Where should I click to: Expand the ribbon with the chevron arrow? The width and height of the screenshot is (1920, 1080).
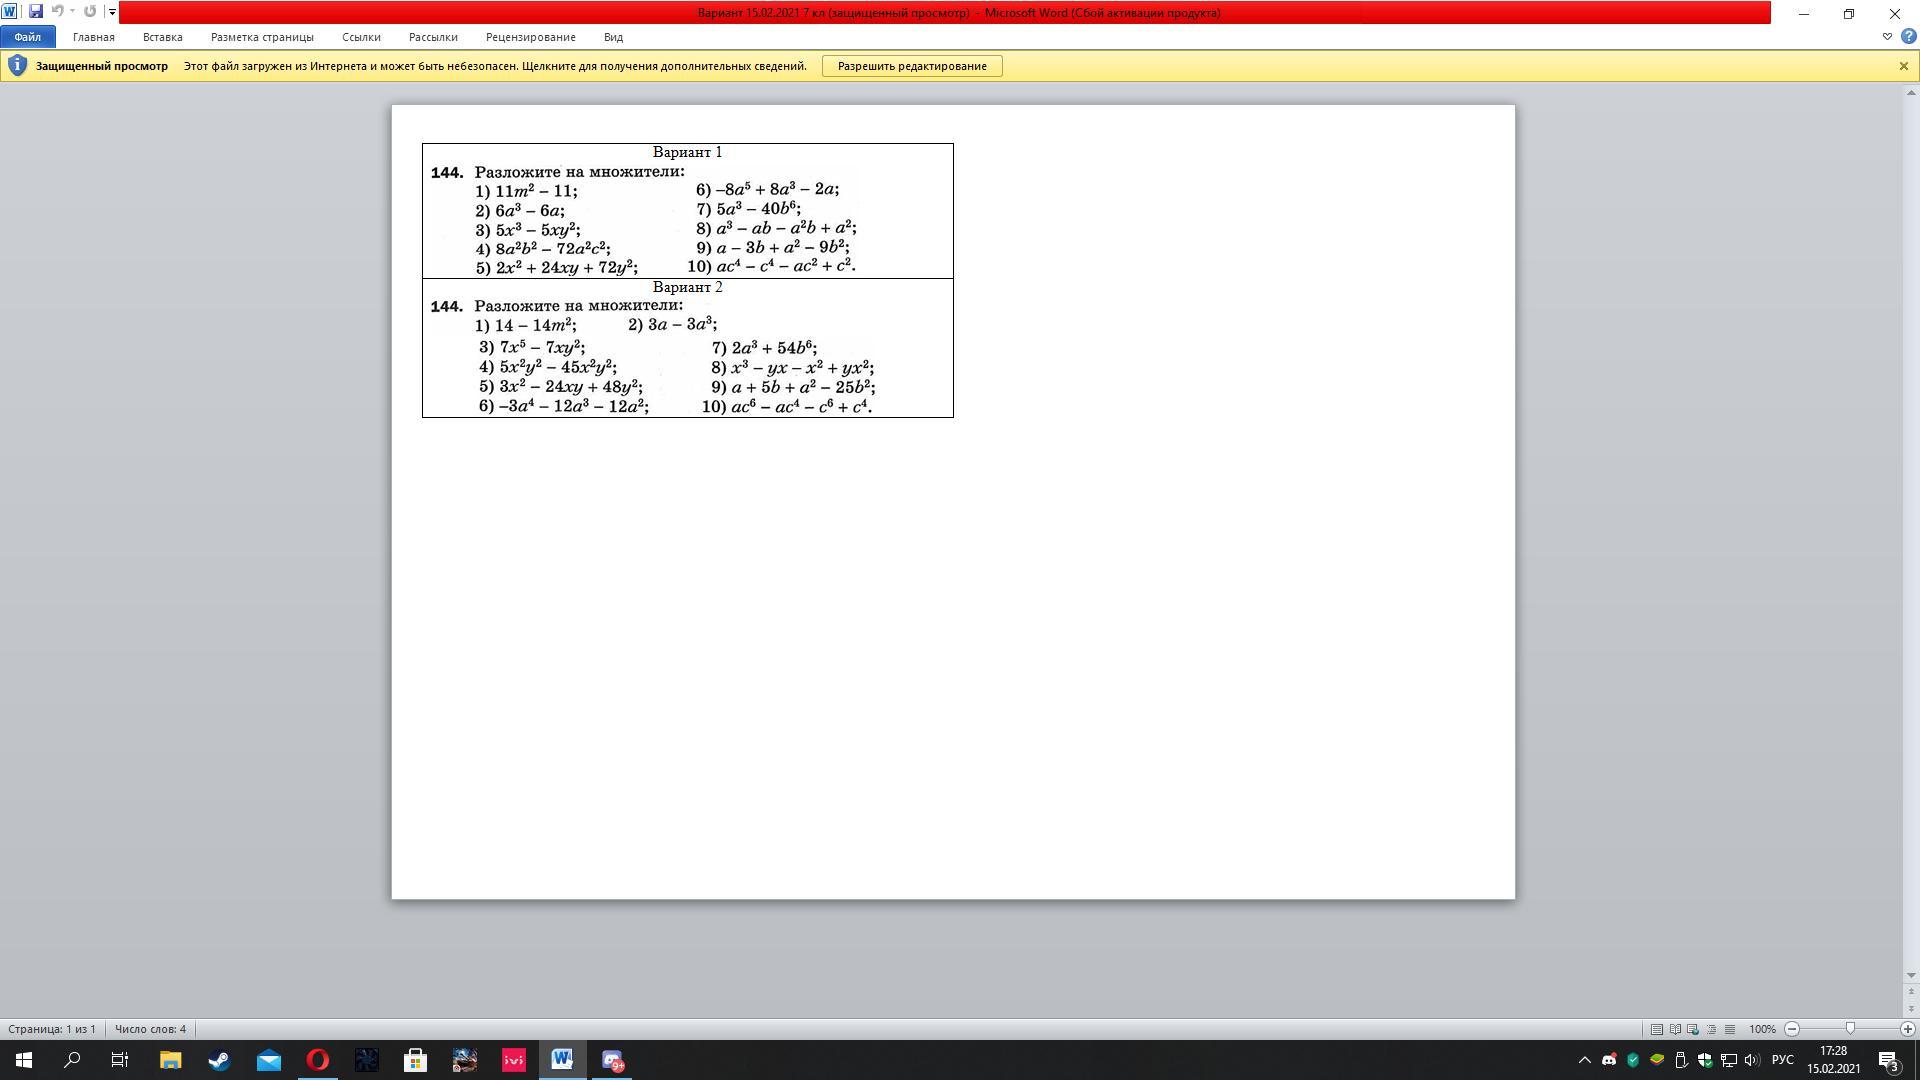tap(1887, 37)
